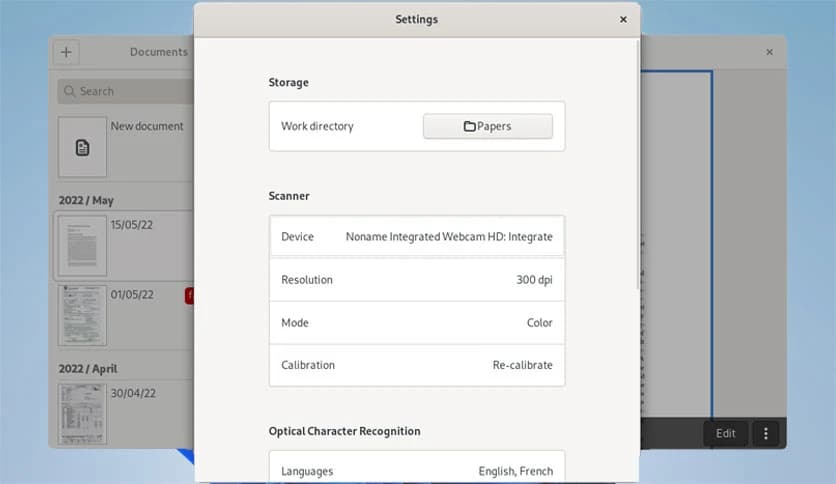Viewport: 836px width, 484px height.
Task: Focus the Search field in documents list
Action: 126,91
